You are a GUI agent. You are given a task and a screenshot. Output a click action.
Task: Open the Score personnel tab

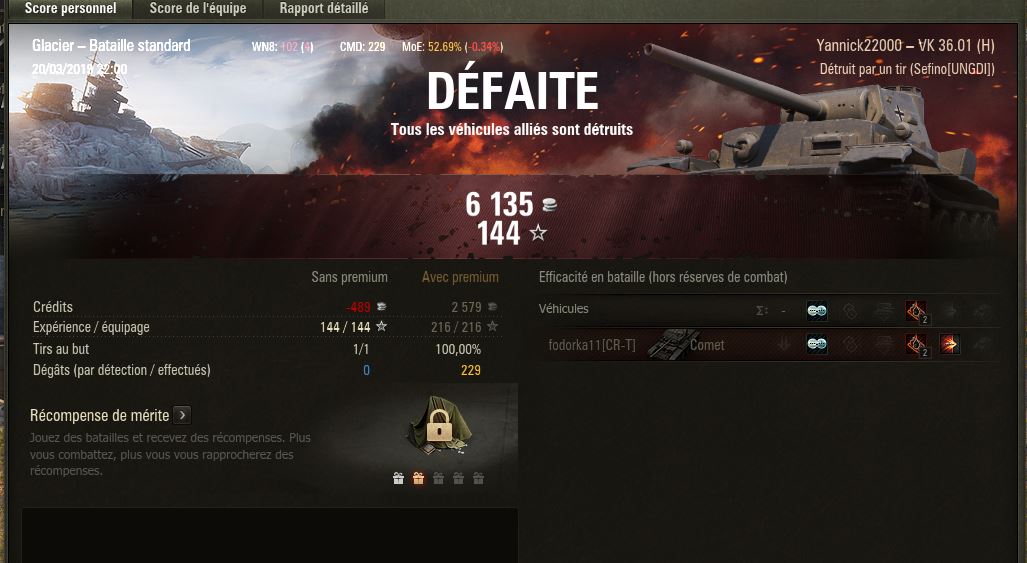pyautogui.click(x=70, y=9)
